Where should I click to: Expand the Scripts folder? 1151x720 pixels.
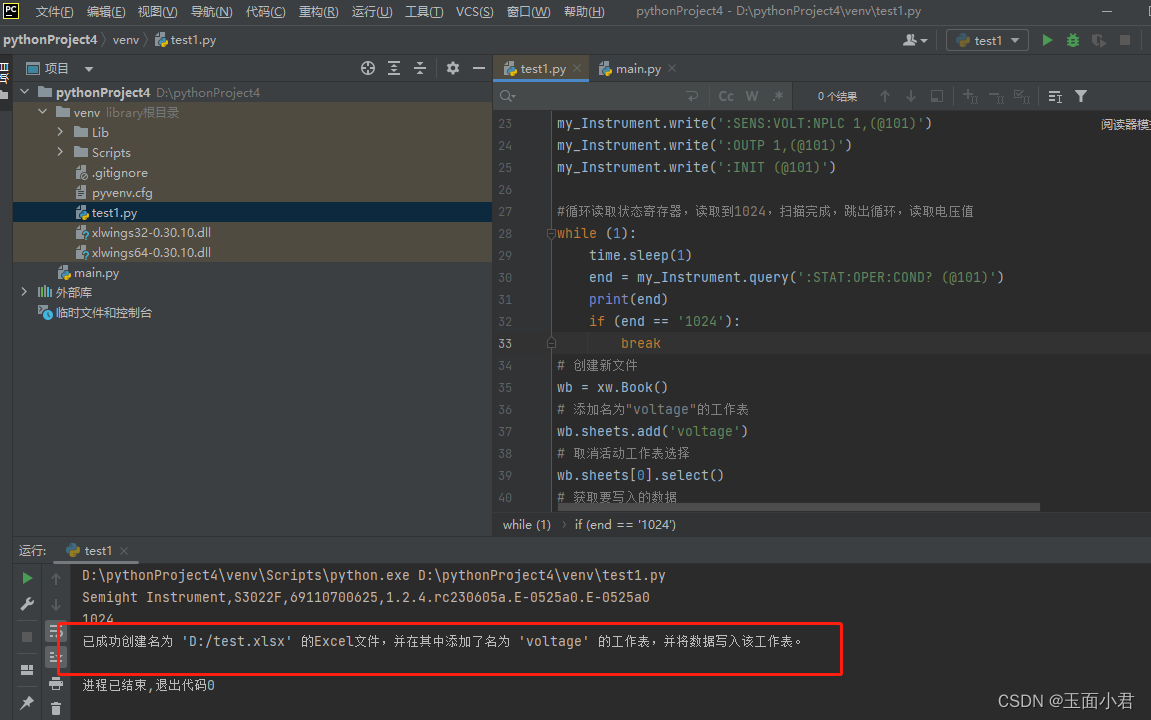click(x=60, y=152)
